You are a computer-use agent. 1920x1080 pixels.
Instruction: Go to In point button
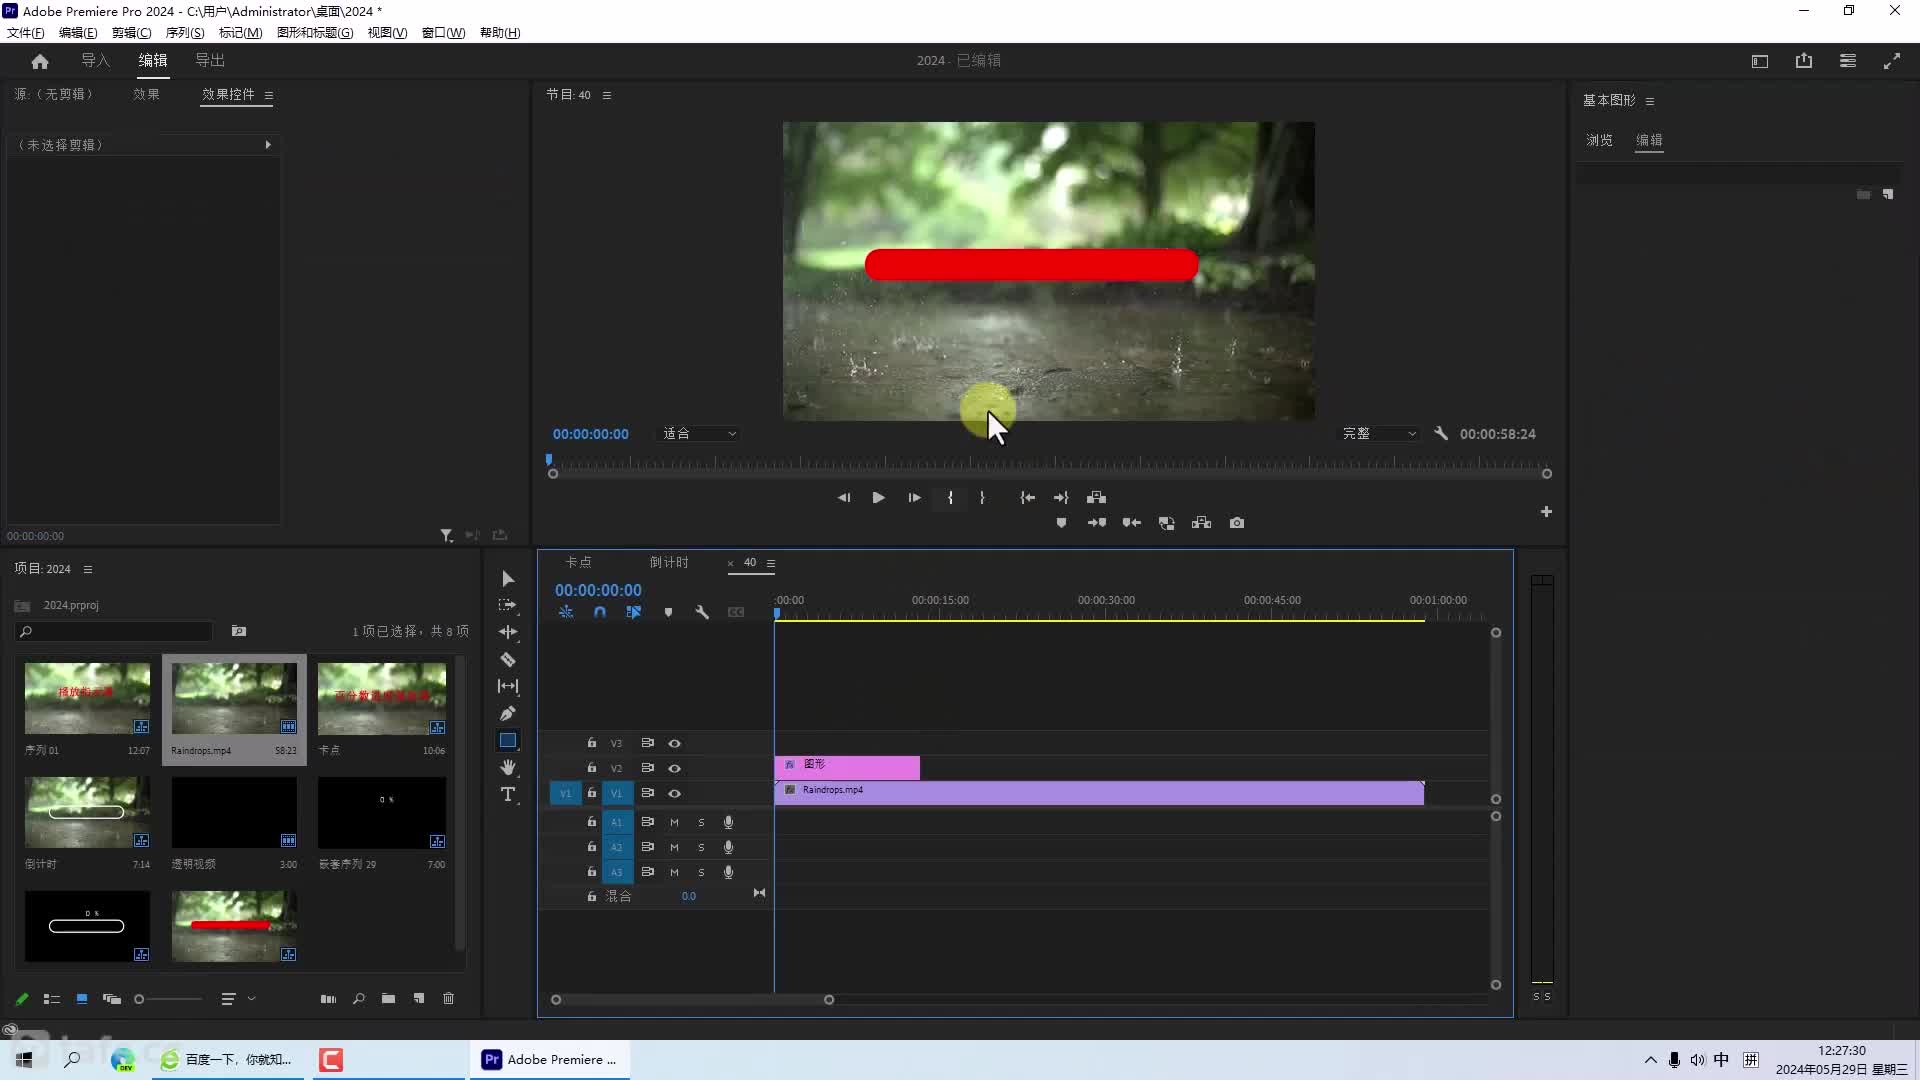coord(1027,497)
